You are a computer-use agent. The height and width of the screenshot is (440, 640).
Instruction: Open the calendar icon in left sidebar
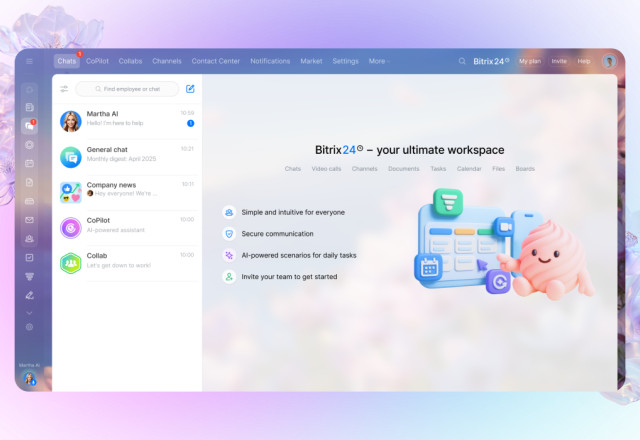point(29,163)
